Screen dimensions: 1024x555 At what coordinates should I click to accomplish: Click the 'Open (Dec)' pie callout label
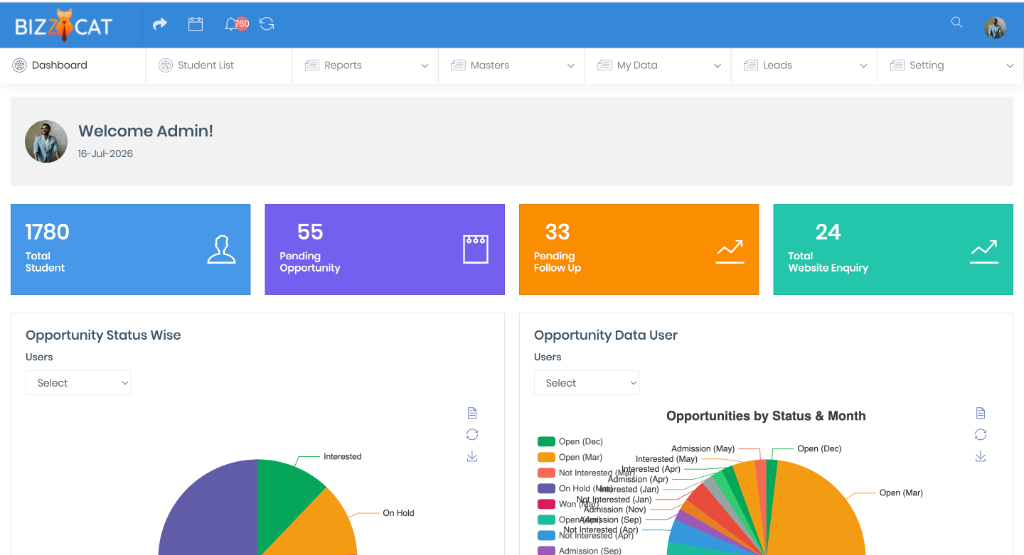pos(819,449)
